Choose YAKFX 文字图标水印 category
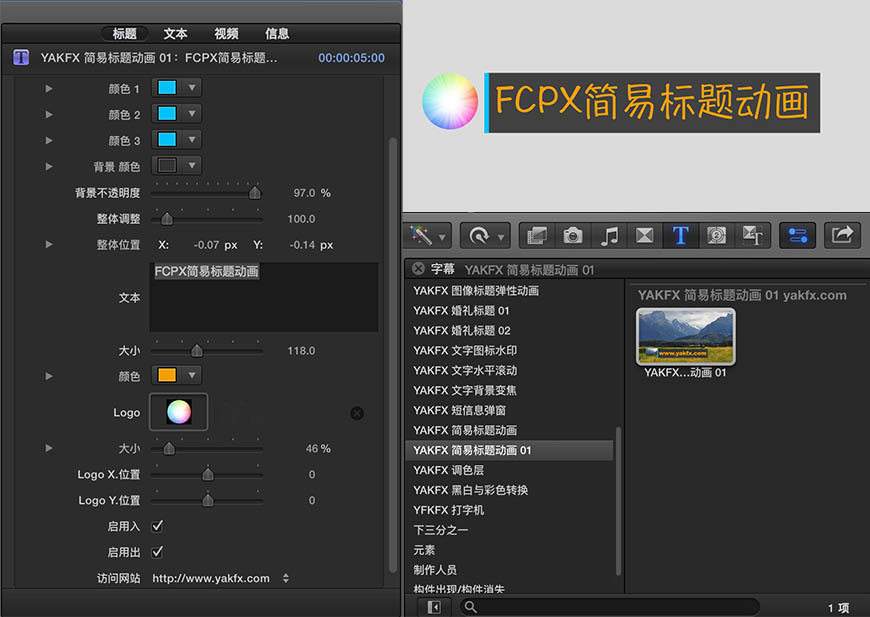The height and width of the screenshot is (617, 870). [465, 351]
